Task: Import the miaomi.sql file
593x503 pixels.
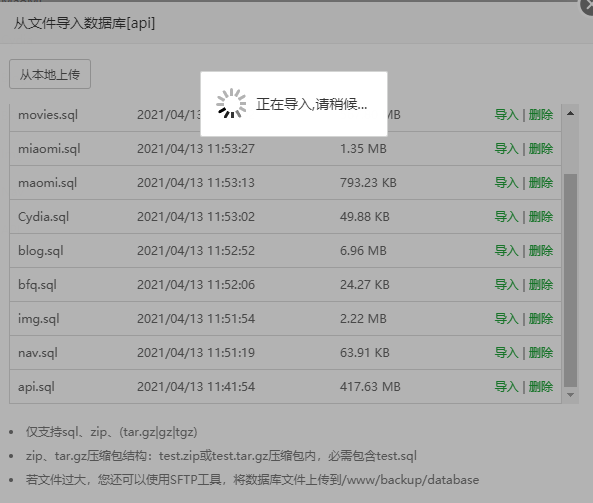Action: 506,149
